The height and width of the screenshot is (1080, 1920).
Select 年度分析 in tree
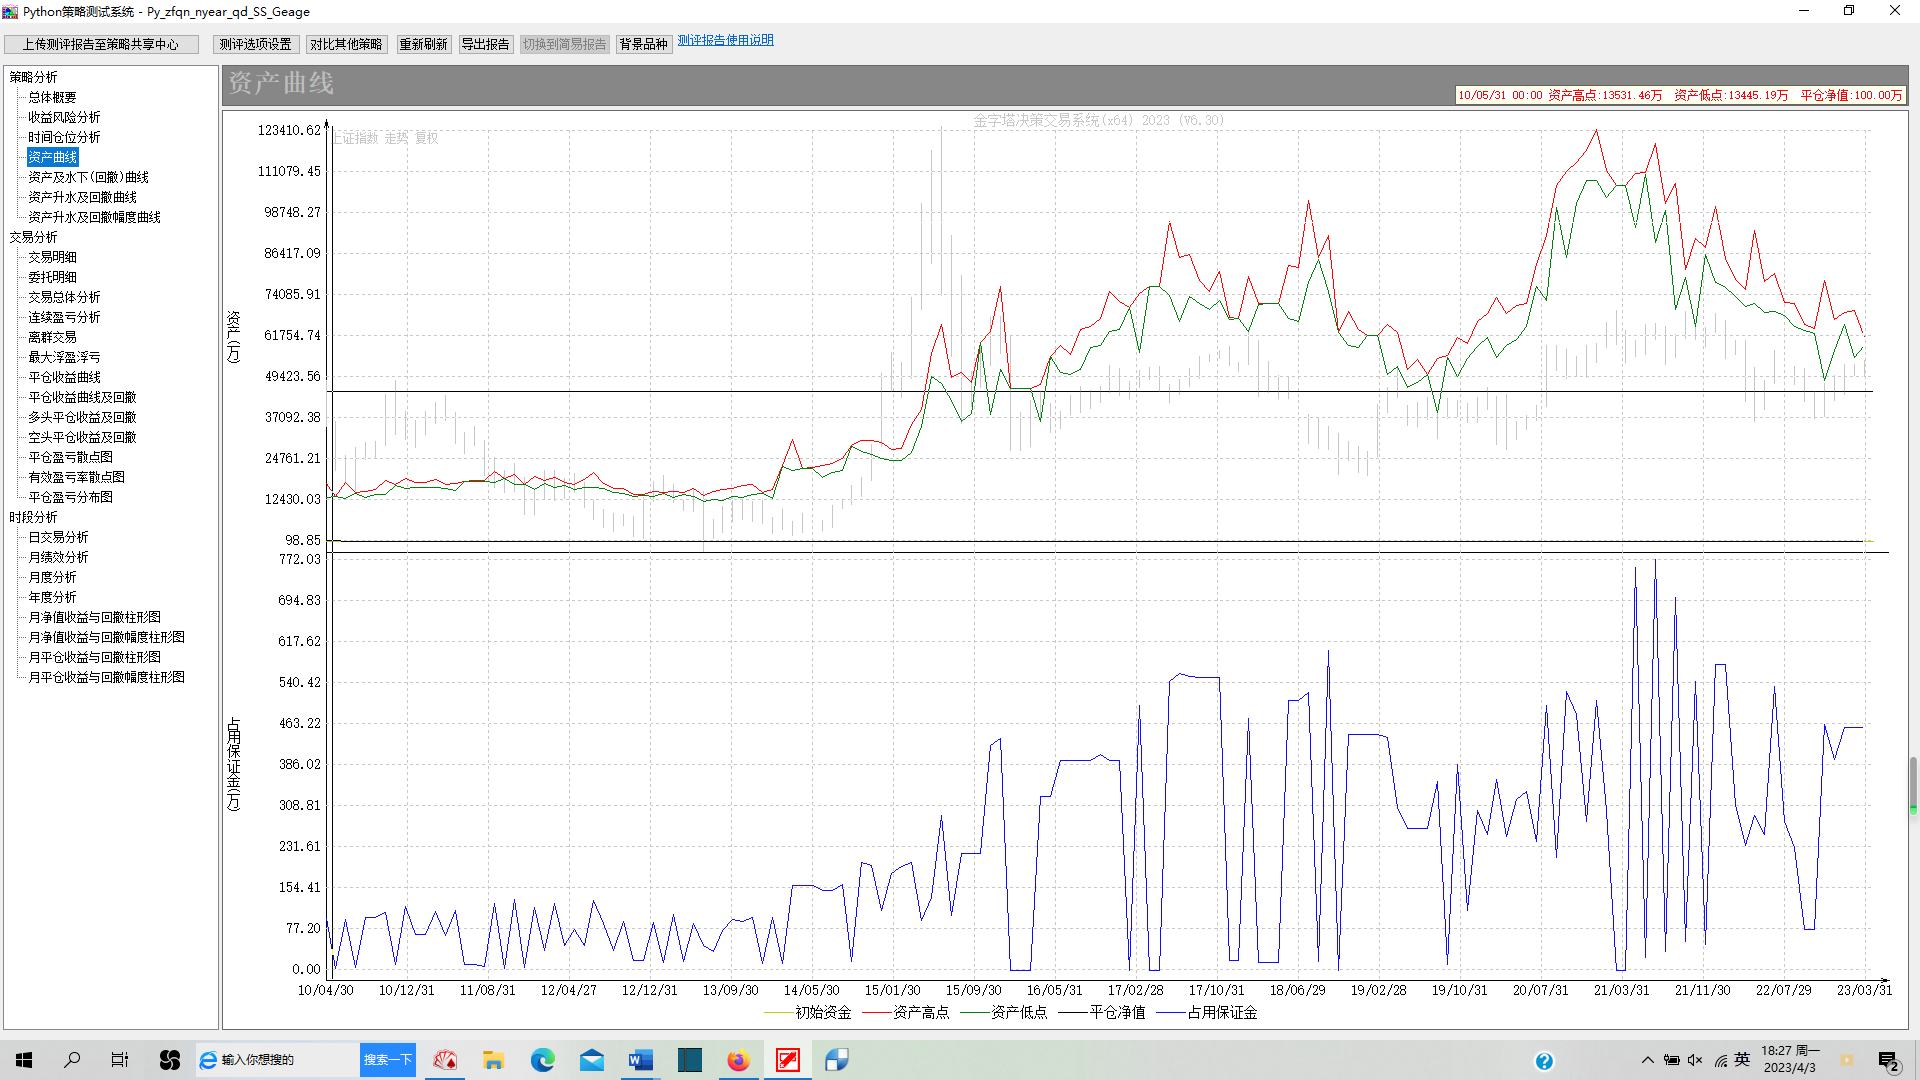[52, 597]
